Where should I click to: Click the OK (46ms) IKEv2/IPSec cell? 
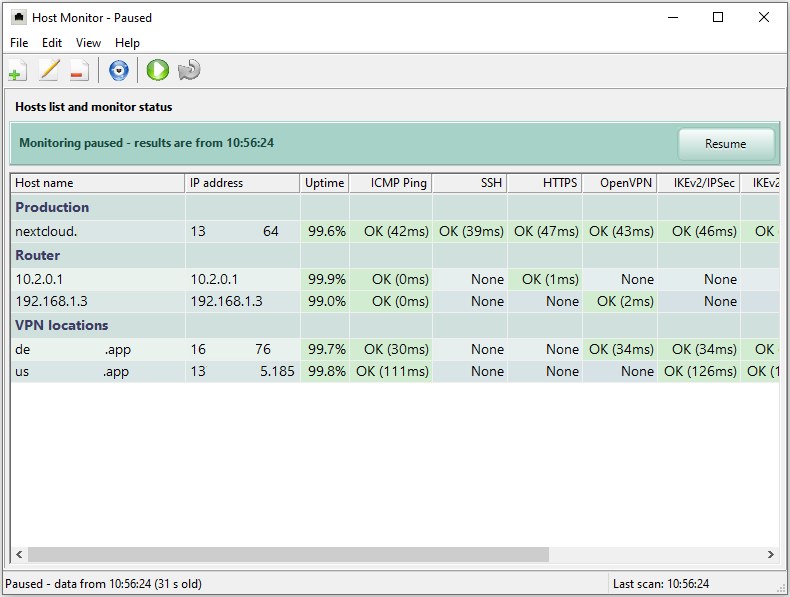click(x=699, y=231)
